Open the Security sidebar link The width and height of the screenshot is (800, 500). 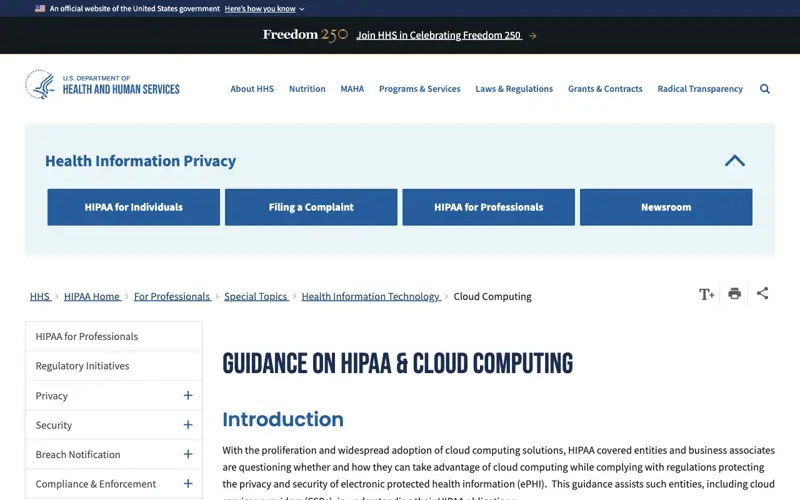point(54,425)
